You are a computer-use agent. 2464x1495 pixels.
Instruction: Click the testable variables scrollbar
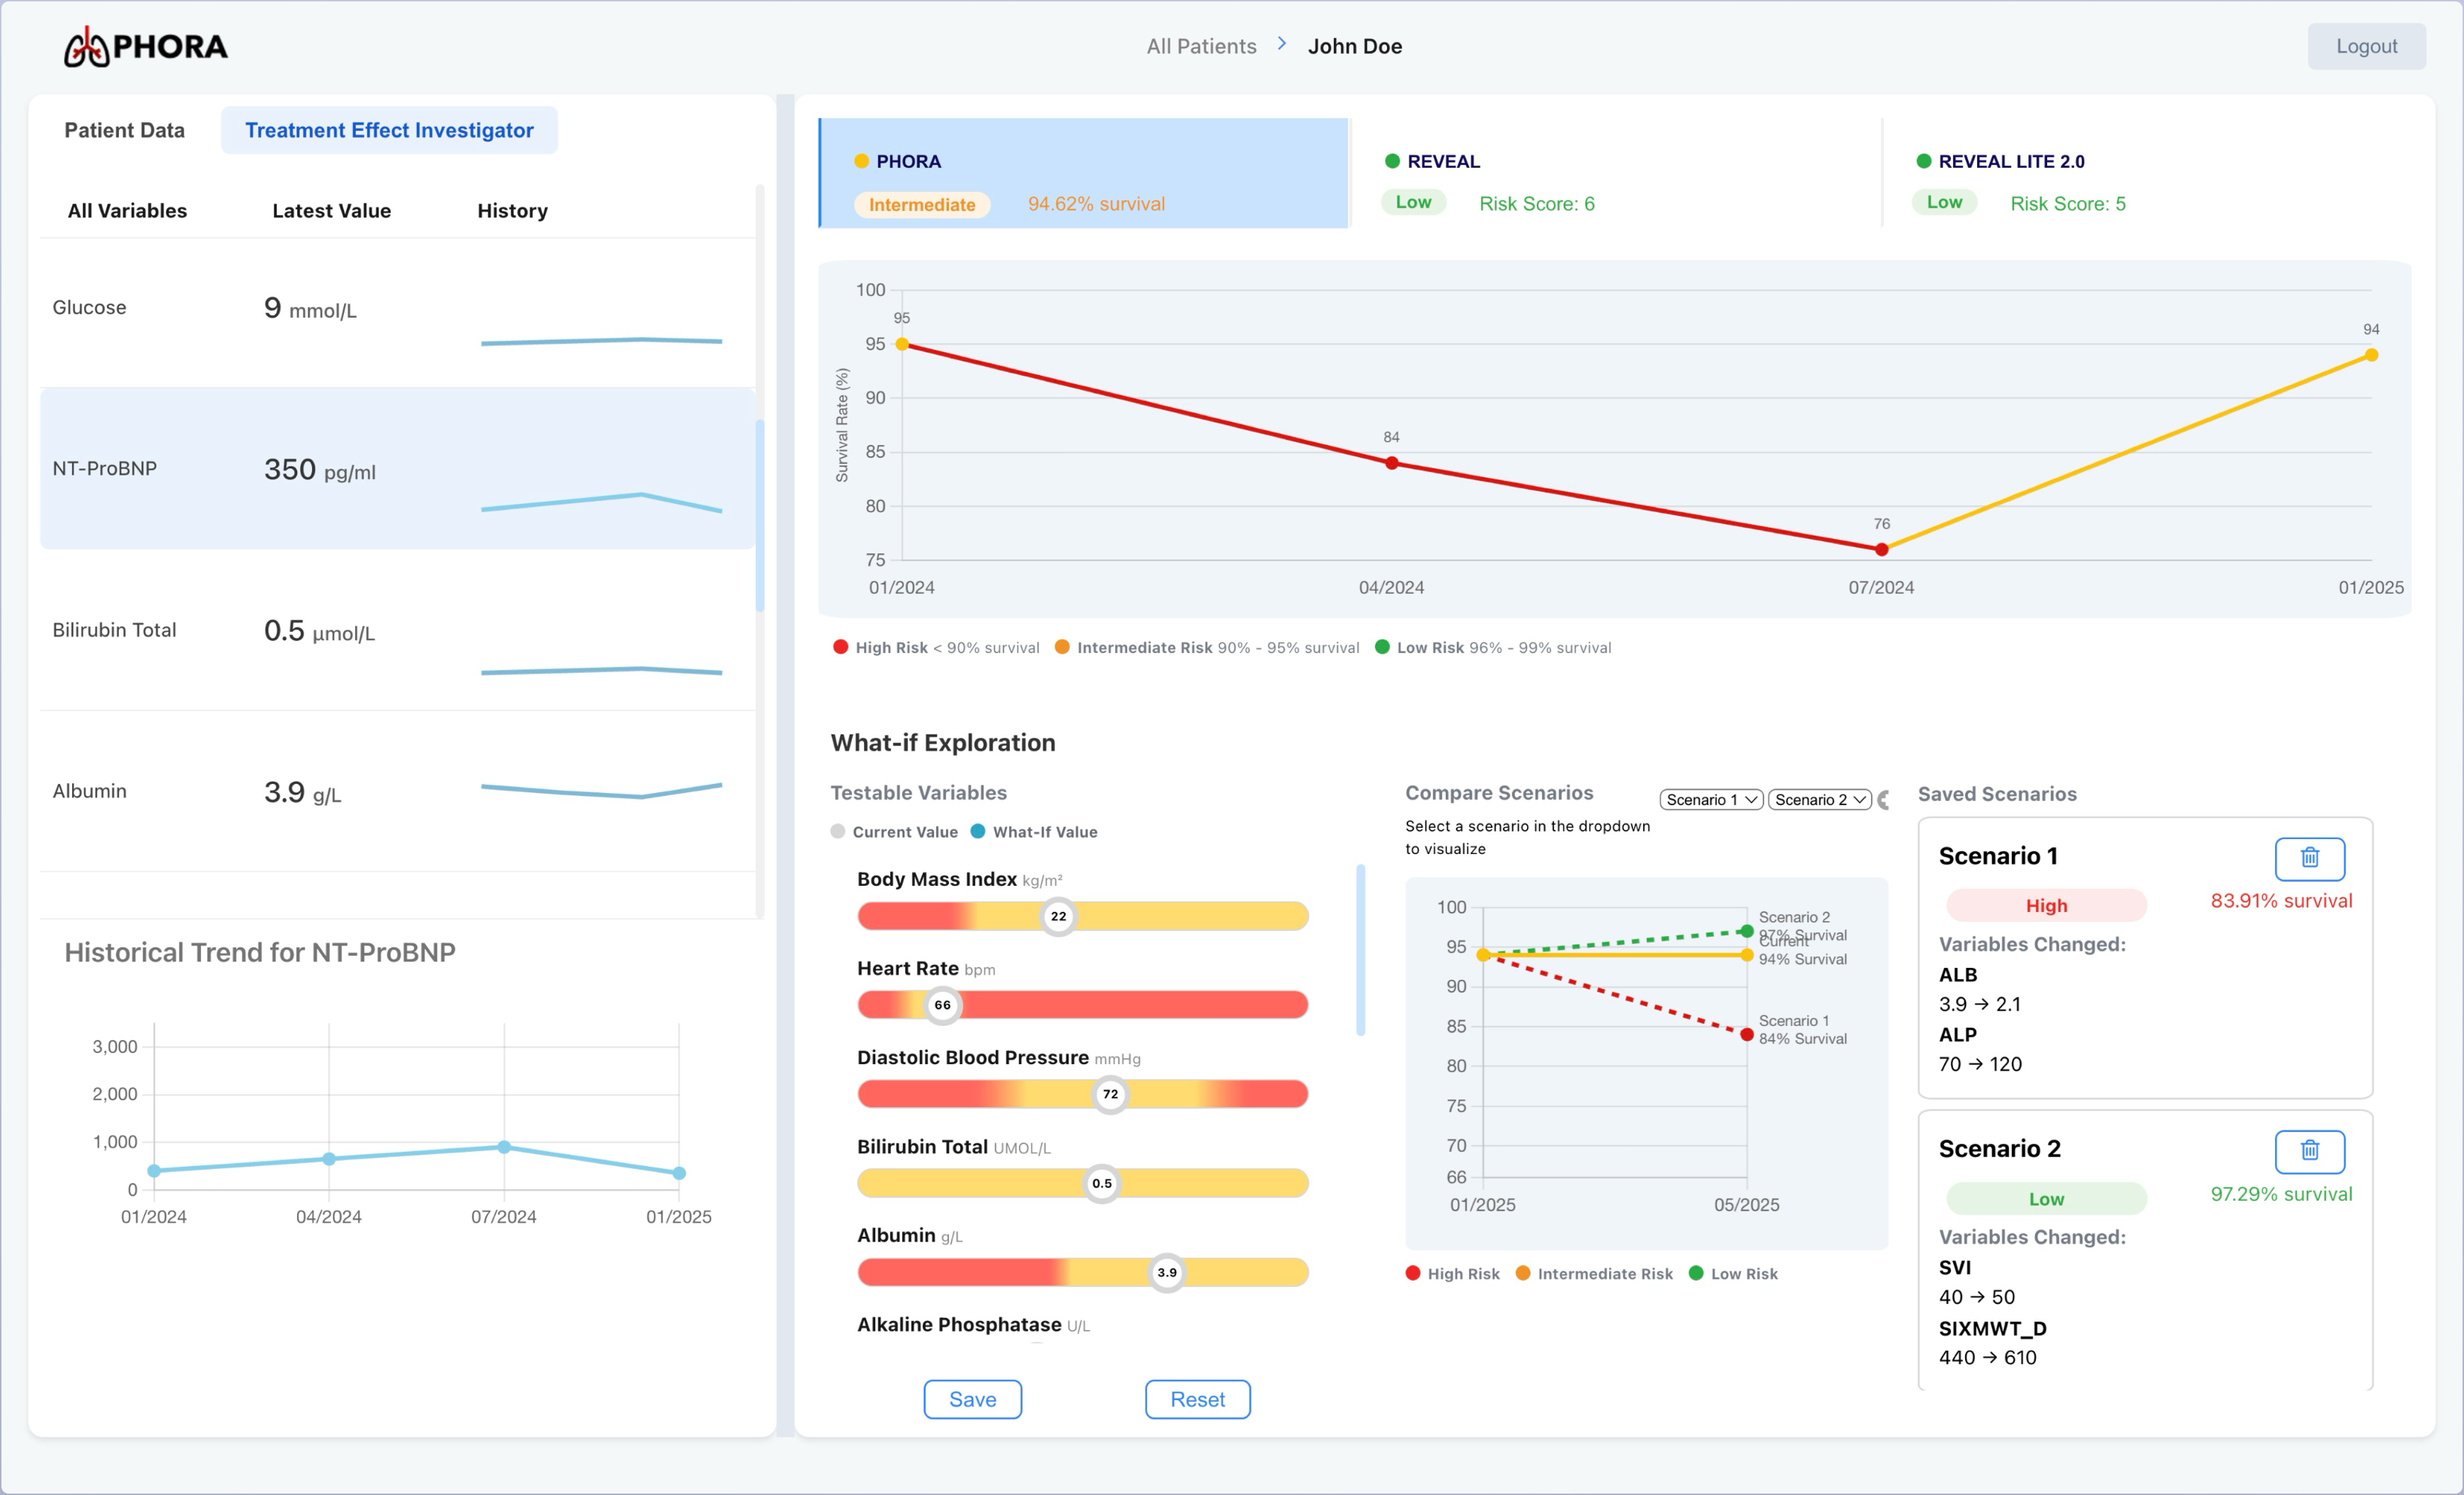pyautogui.click(x=1360, y=950)
